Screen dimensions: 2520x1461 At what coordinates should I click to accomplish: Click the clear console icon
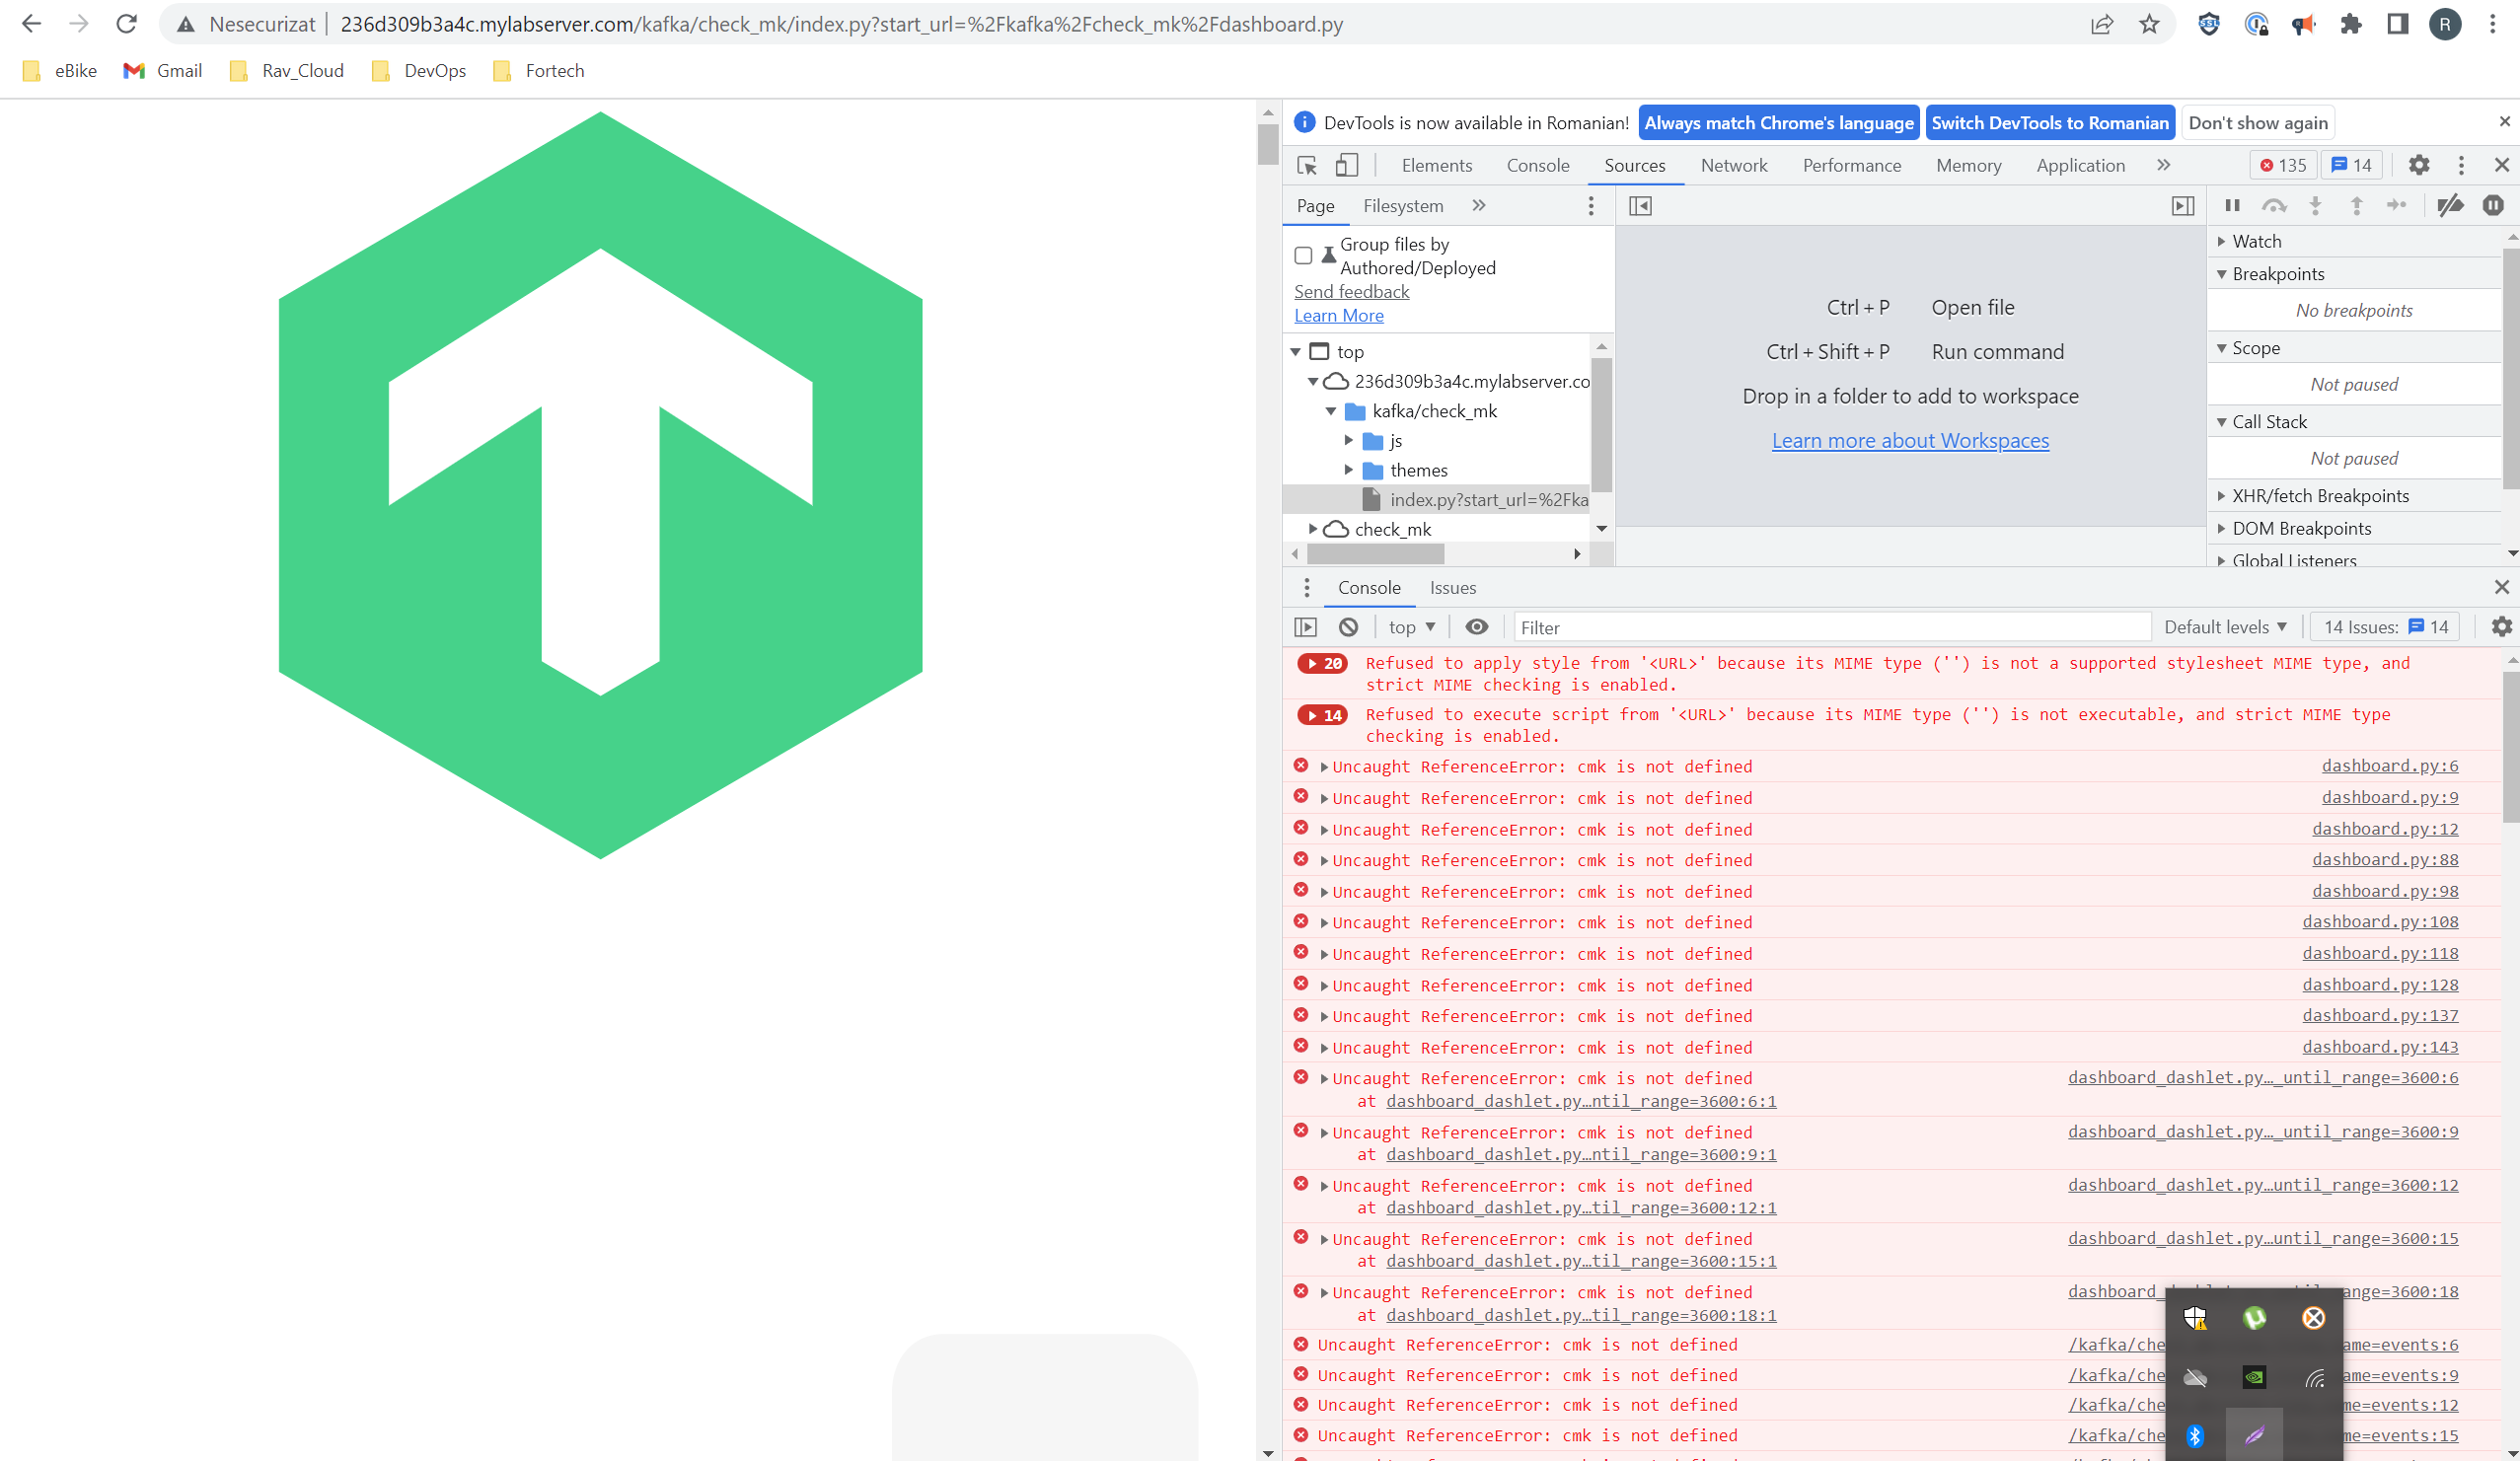1348,627
